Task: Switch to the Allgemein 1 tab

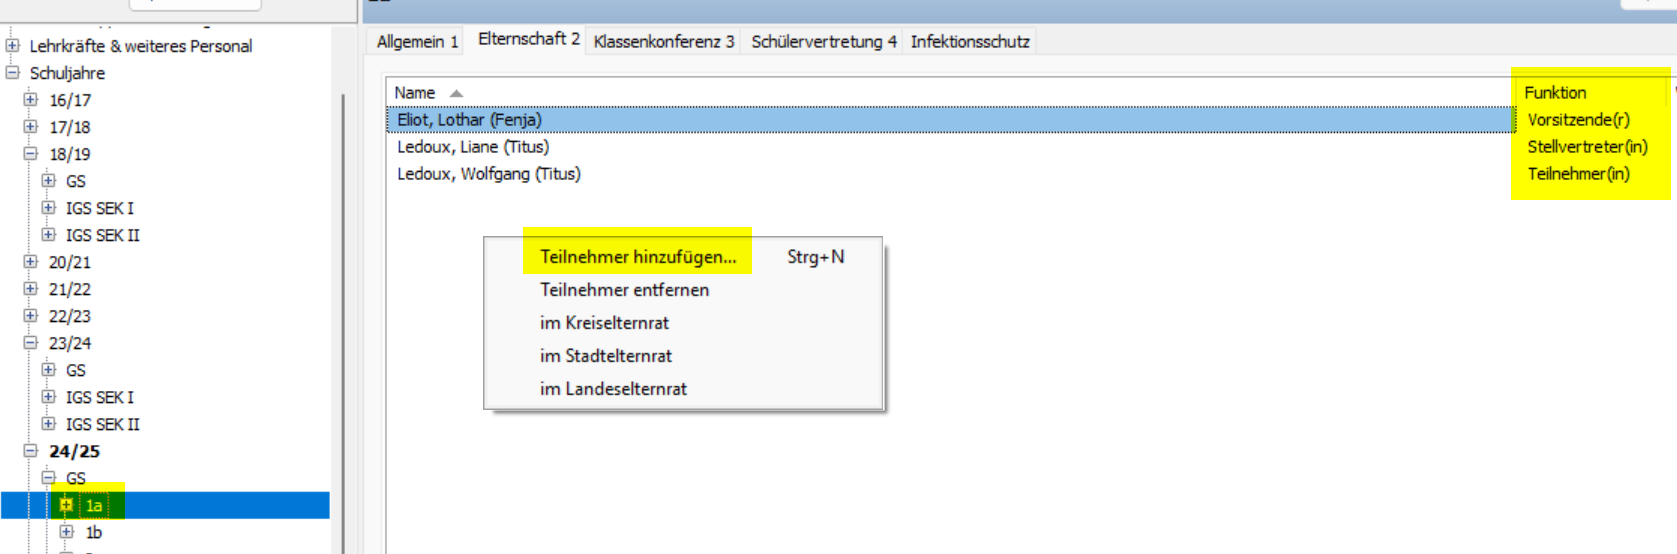Action: tap(417, 41)
